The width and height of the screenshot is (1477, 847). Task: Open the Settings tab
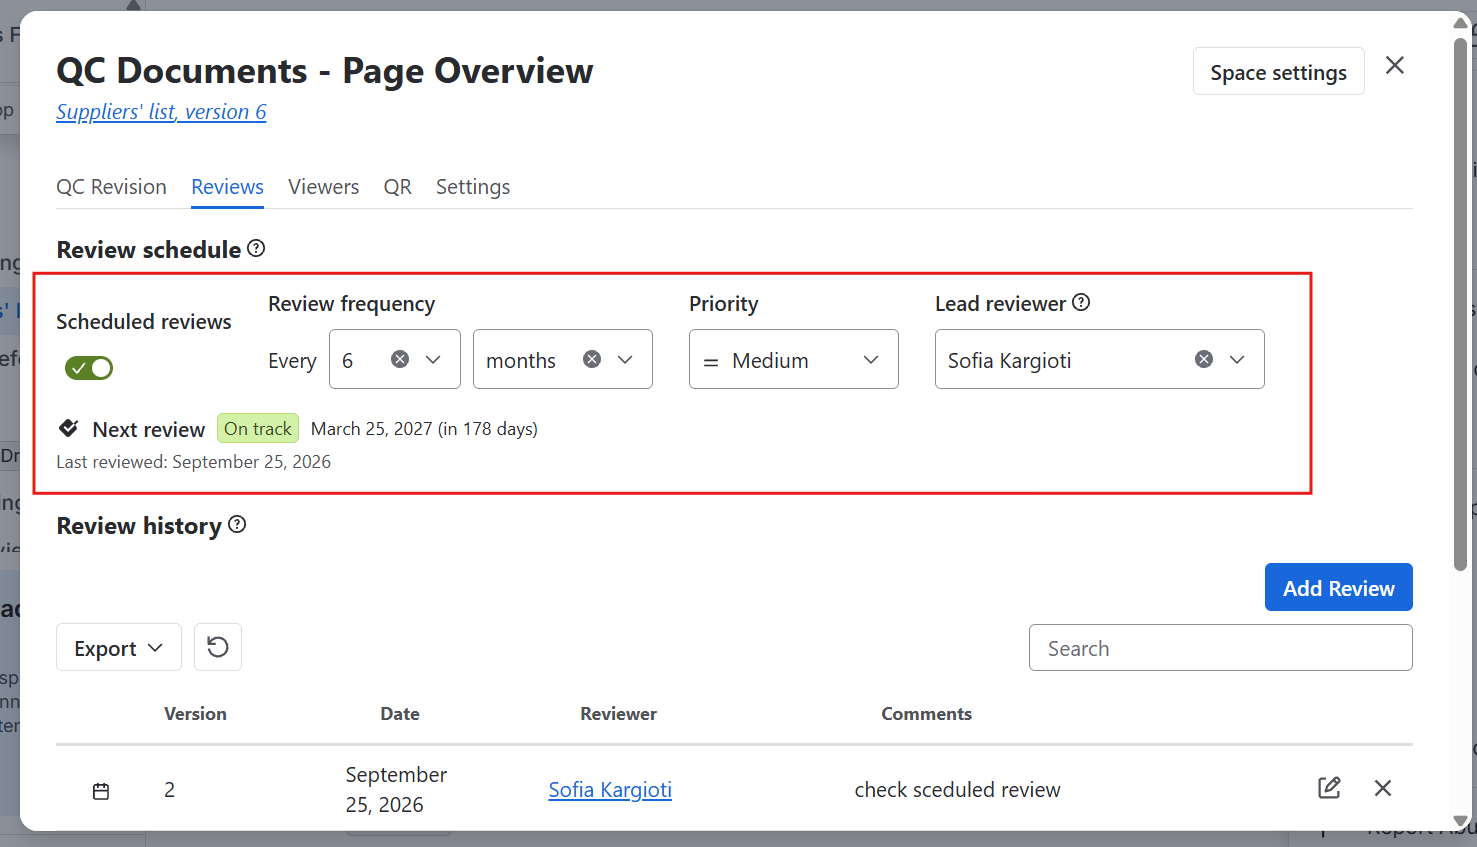point(473,187)
